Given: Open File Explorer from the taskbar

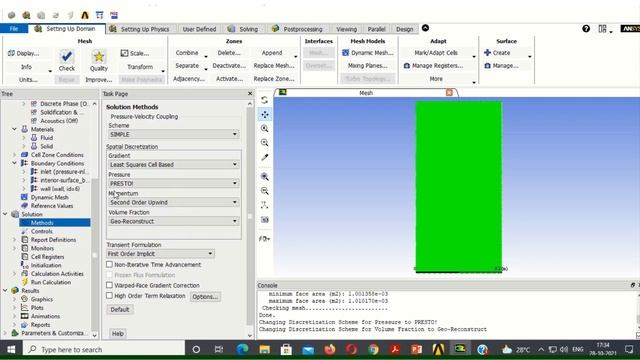Looking at the screenshot, I should pyautogui.click(x=264, y=349).
